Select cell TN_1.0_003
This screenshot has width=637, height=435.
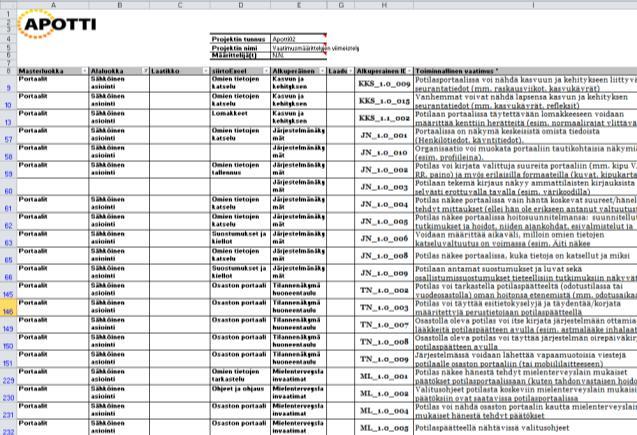click(x=384, y=307)
